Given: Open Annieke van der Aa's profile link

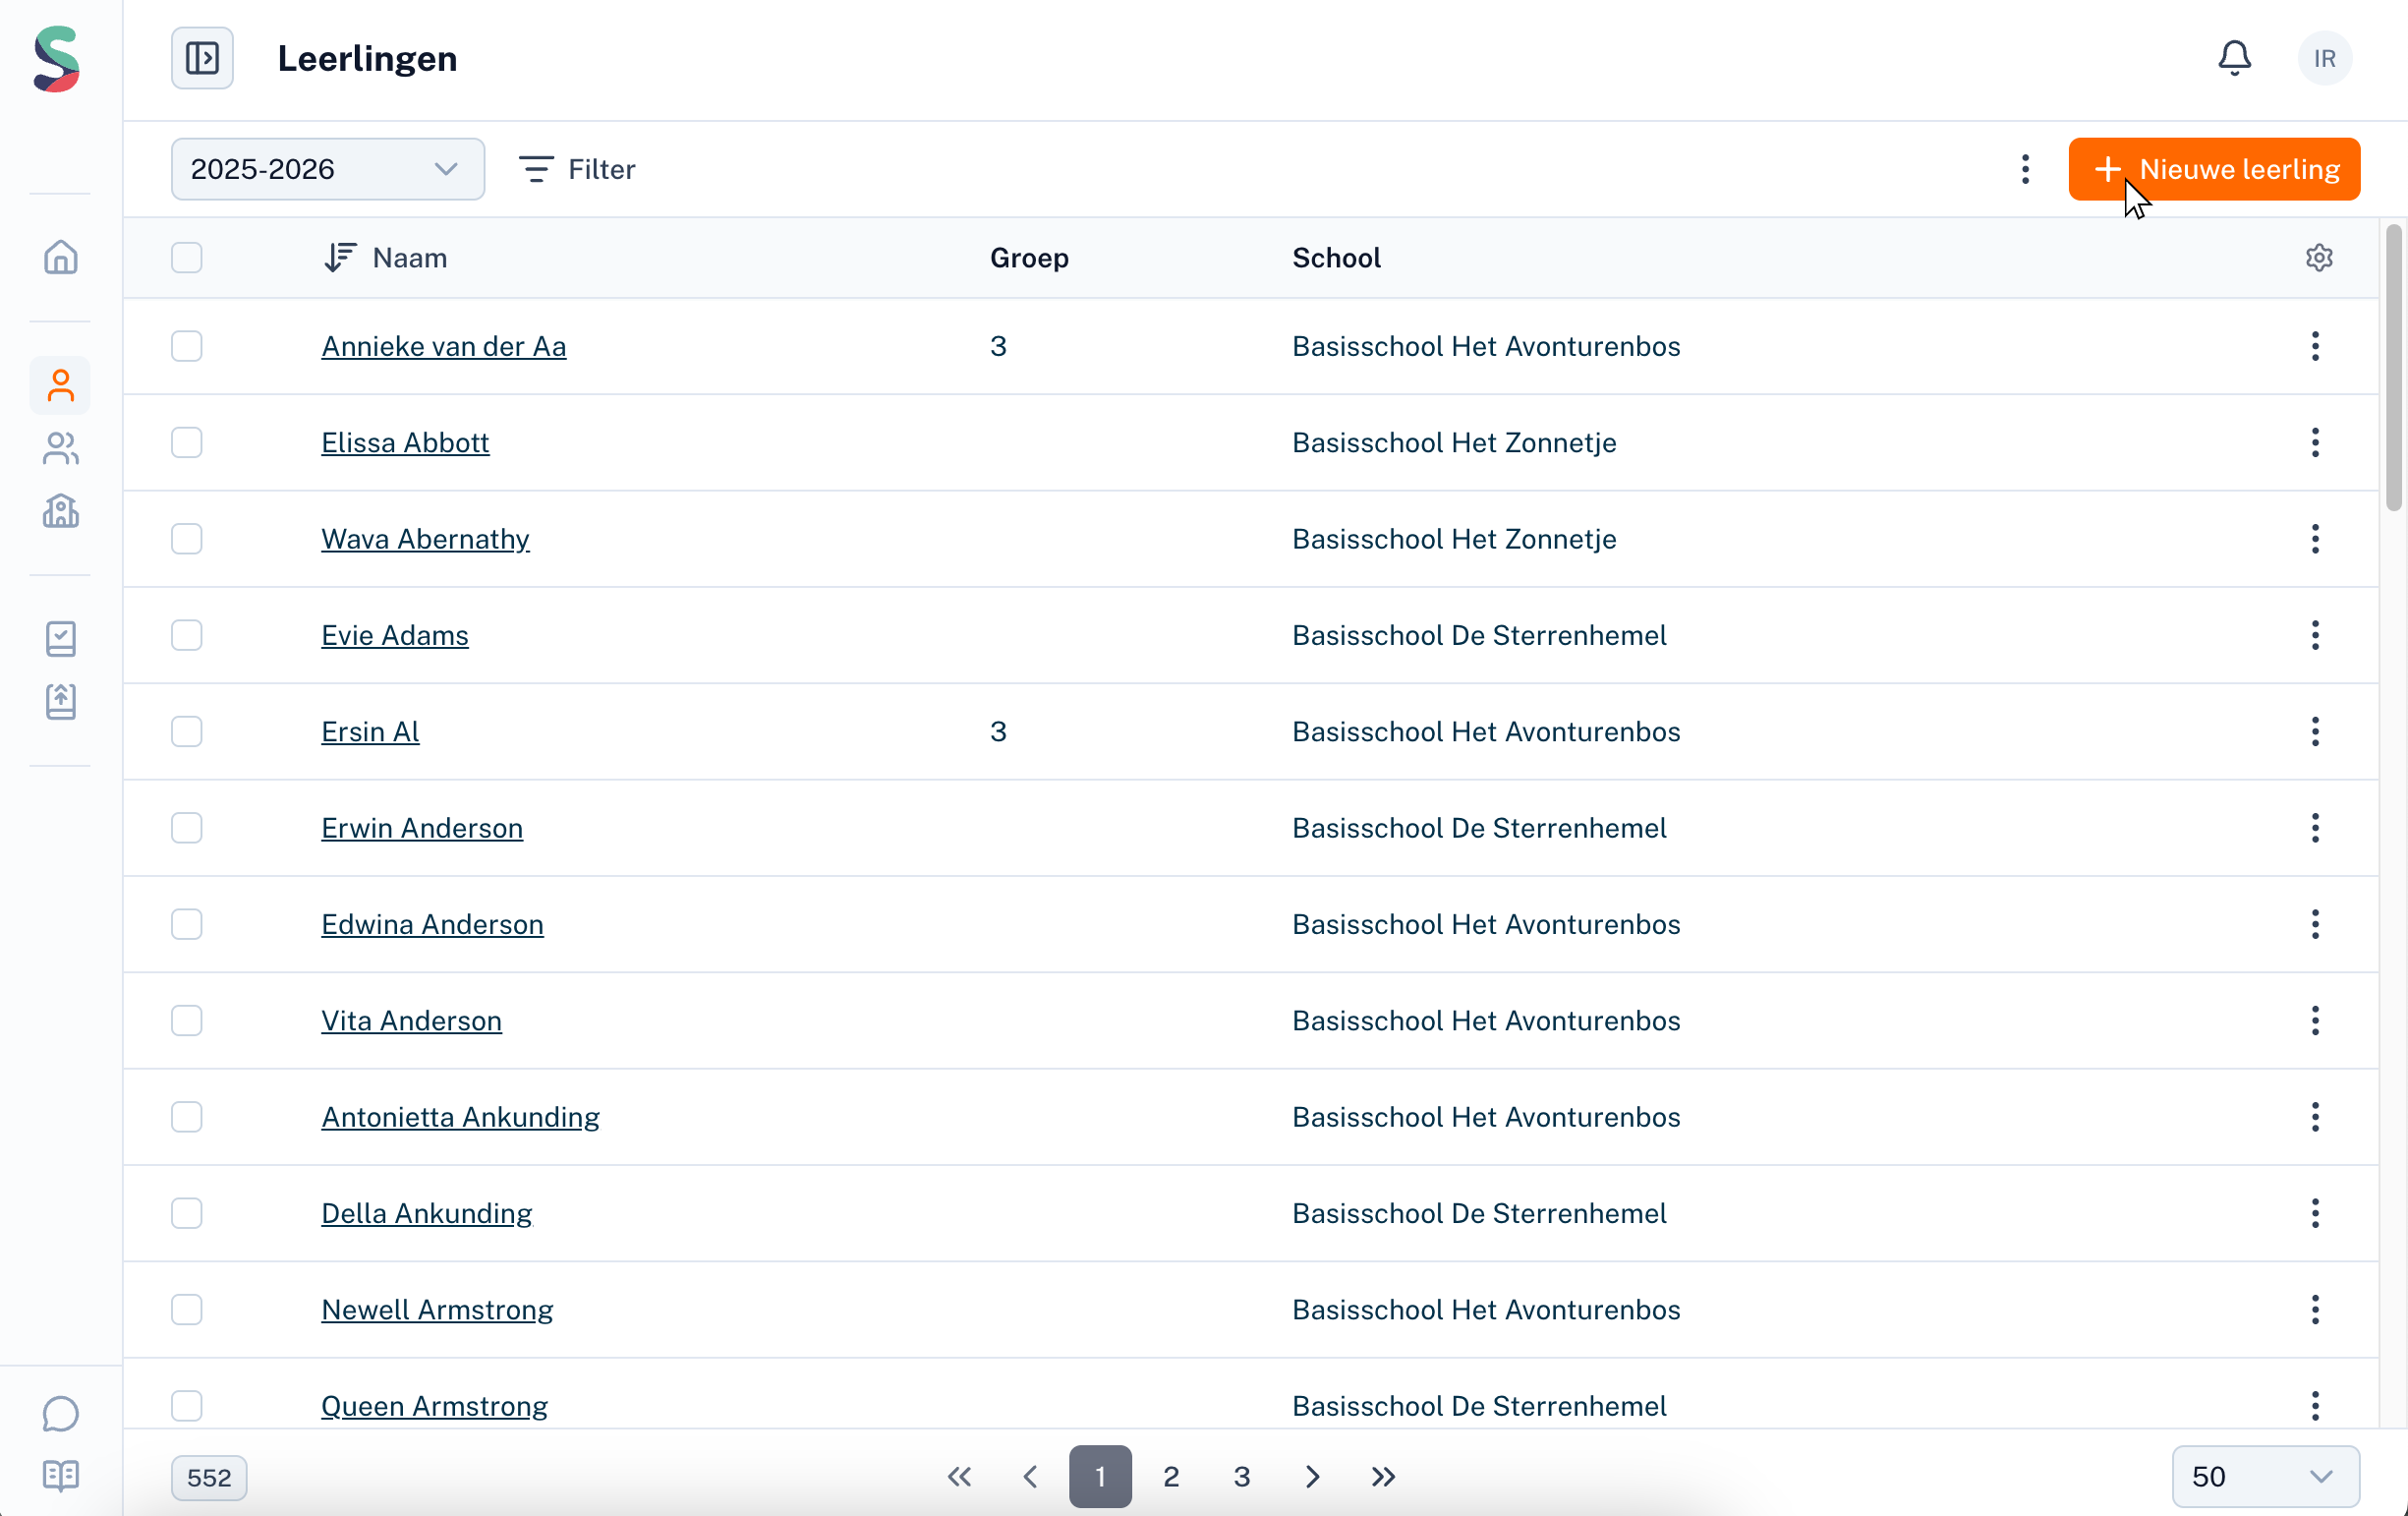Looking at the screenshot, I should (443, 346).
